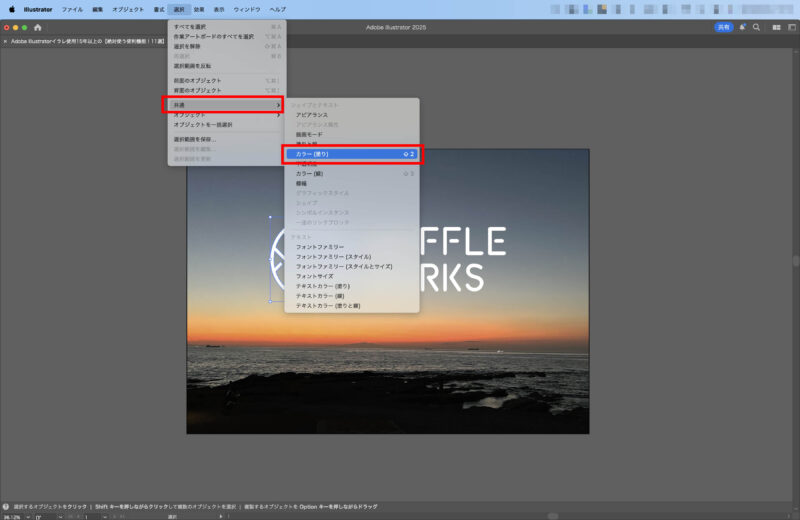Choose フォントファミリー in the submenu
The height and width of the screenshot is (520, 800).
(x=319, y=247)
